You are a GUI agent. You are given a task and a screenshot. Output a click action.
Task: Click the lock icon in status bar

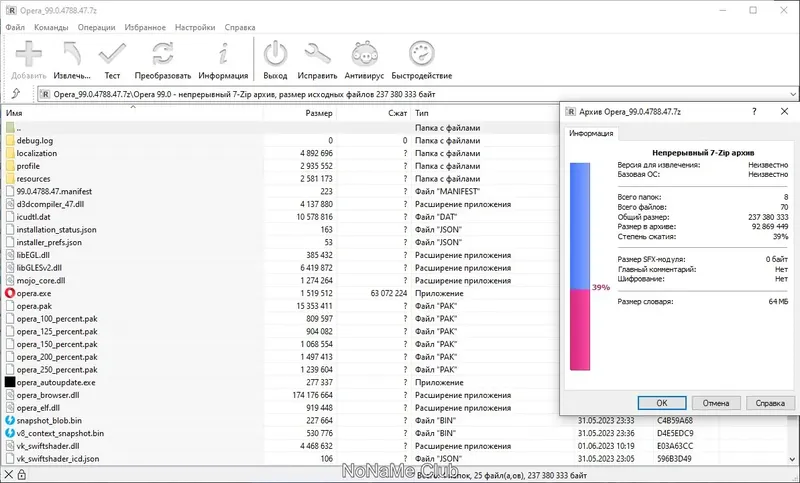click(21, 475)
